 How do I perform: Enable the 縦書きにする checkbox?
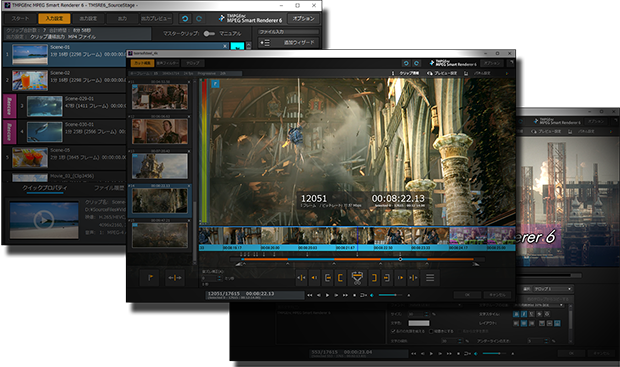click(x=431, y=331)
